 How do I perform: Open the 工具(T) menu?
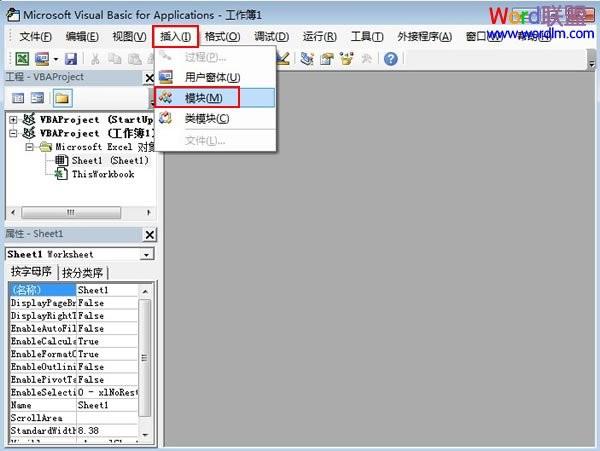tap(367, 37)
